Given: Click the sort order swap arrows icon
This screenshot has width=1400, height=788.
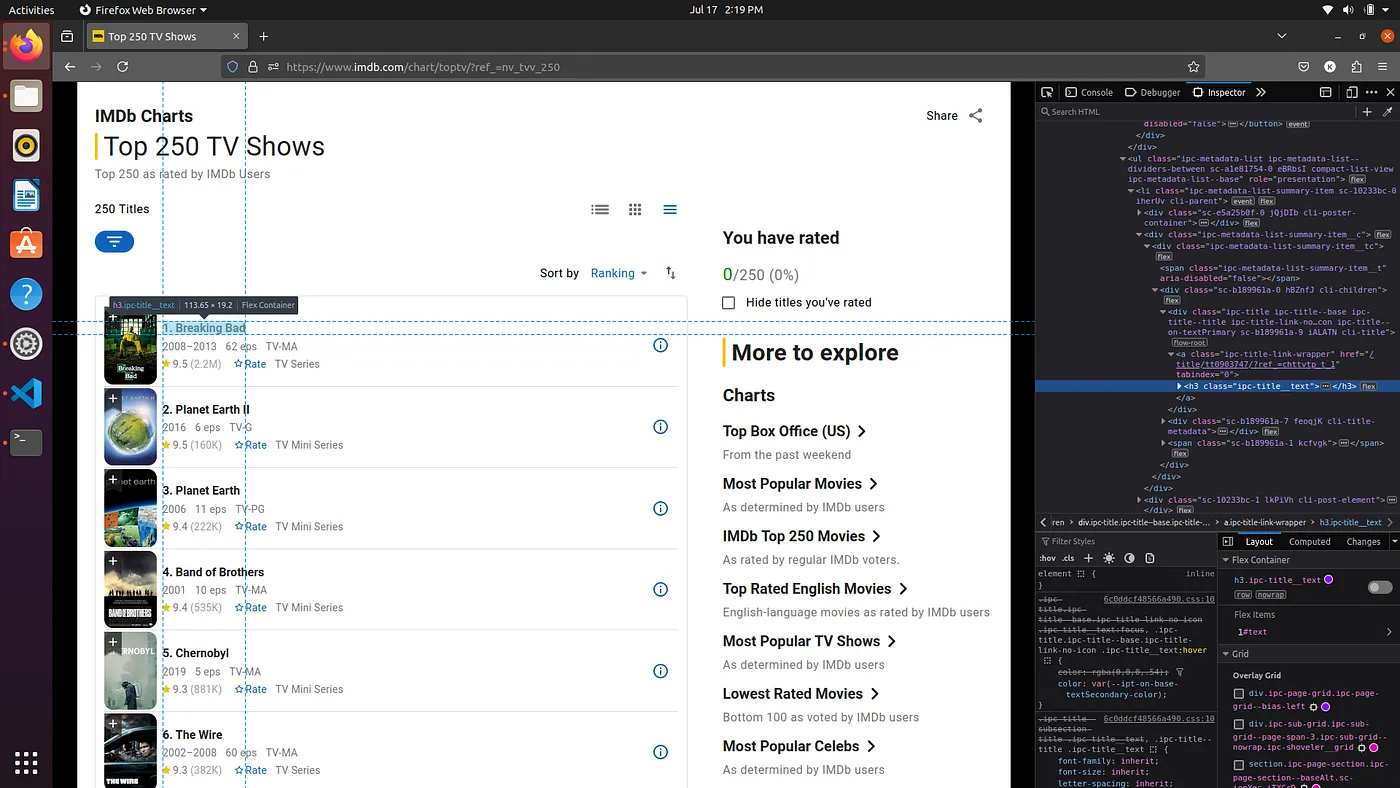Looking at the screenshot, I should pos(671,273).
